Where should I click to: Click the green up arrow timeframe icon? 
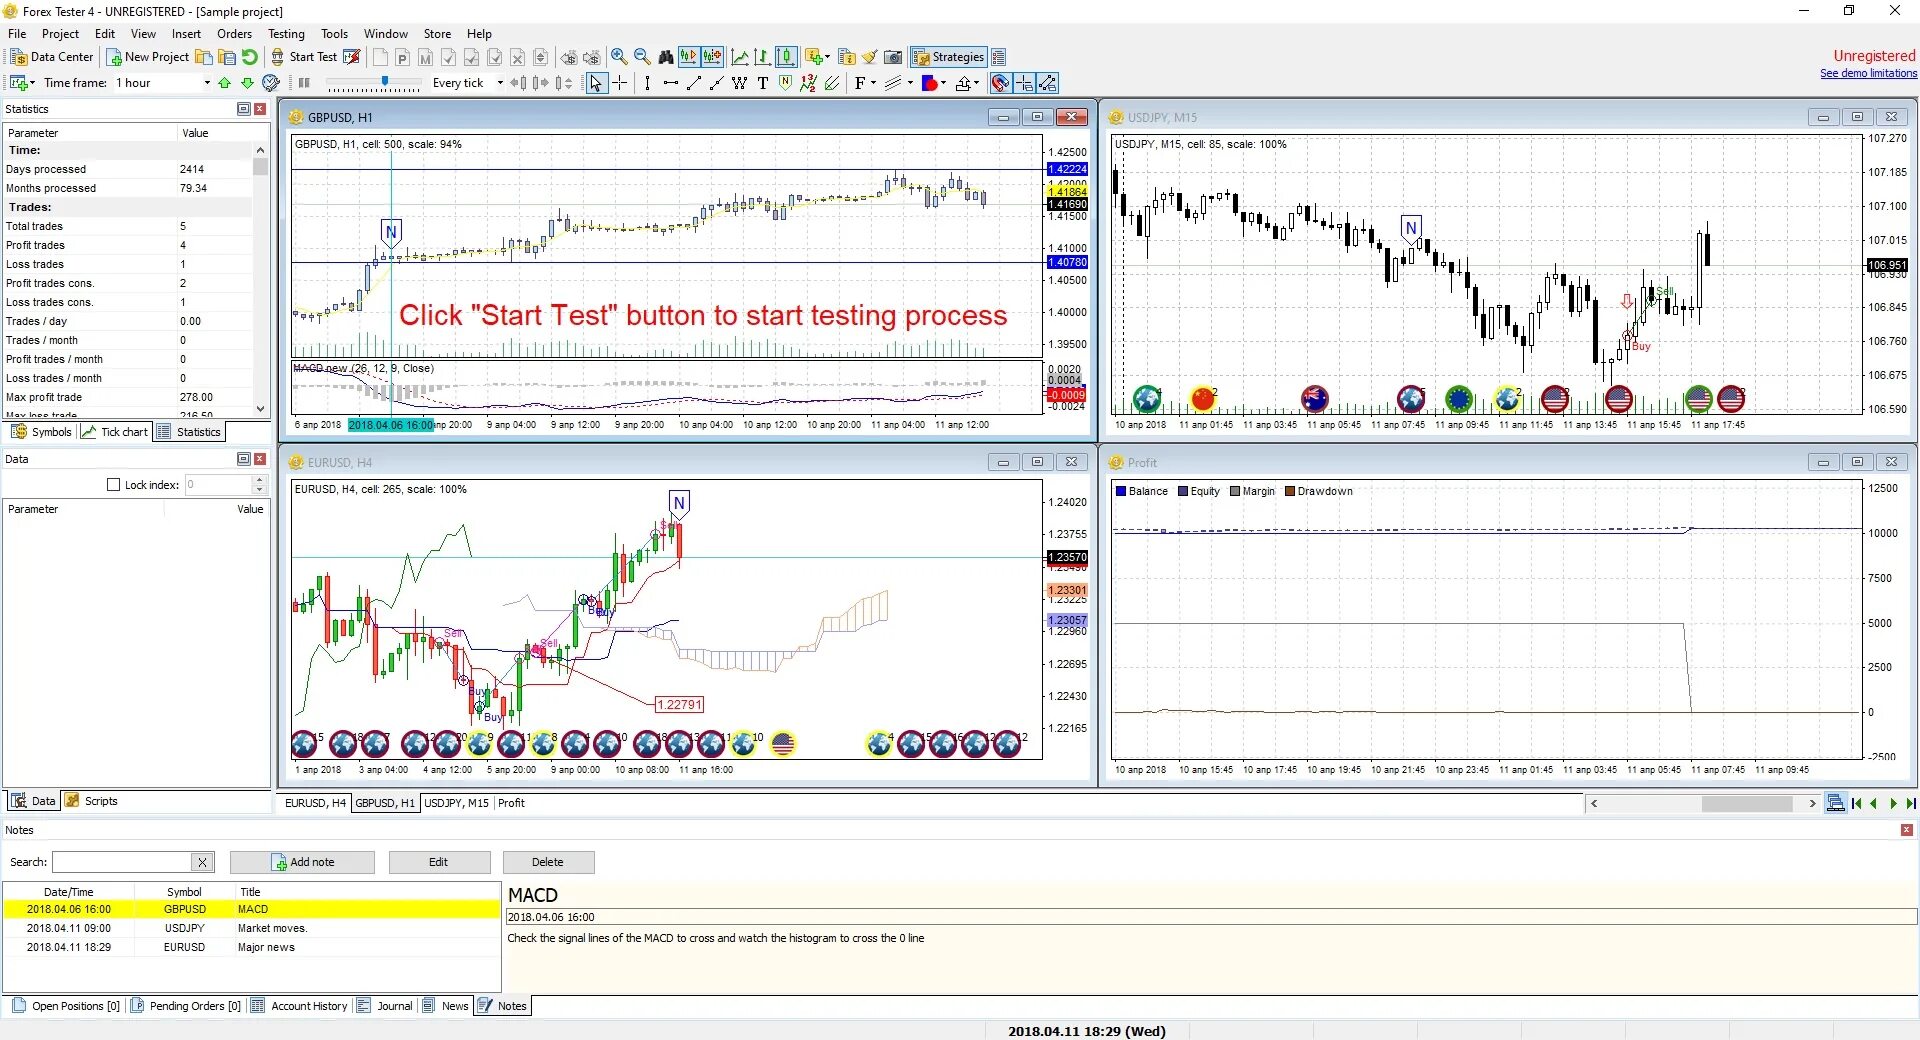[x=224, y=83]
